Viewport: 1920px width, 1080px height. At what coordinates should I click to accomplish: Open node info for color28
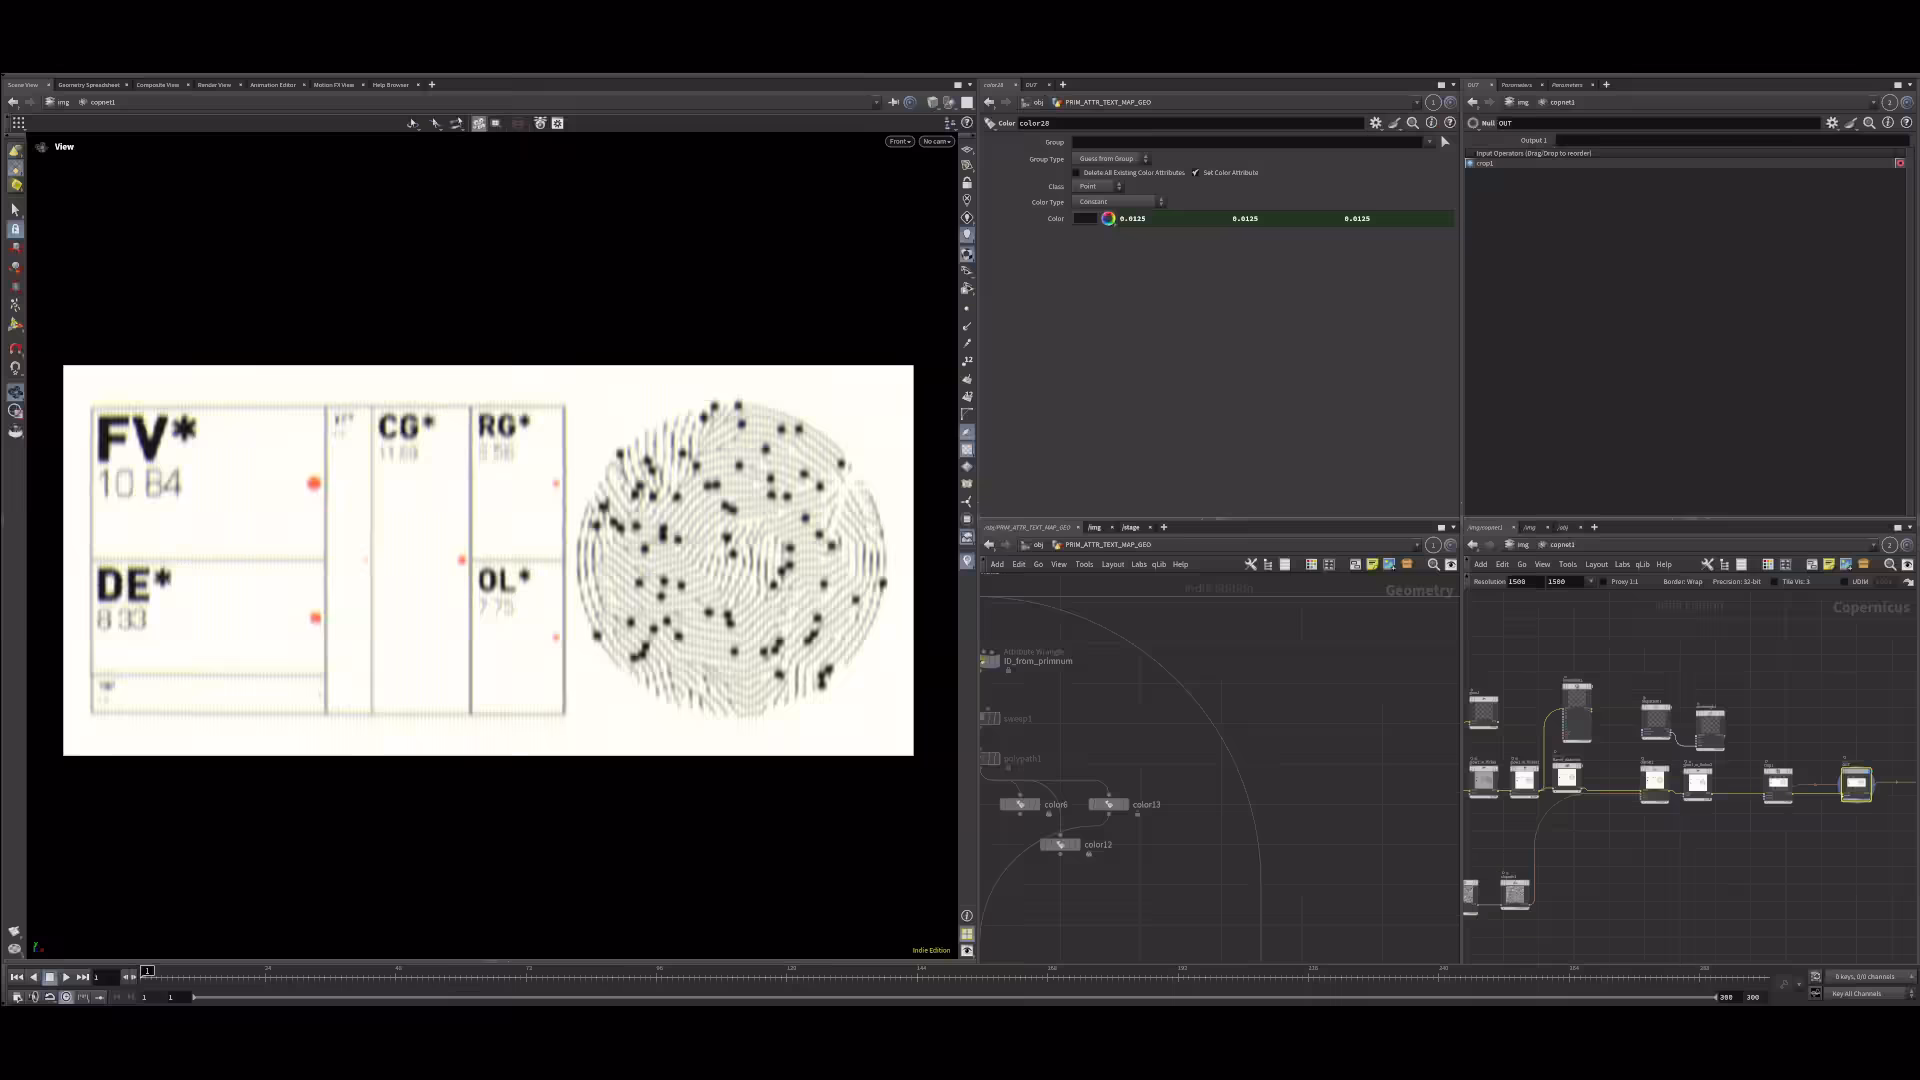tap(1431, 123)
